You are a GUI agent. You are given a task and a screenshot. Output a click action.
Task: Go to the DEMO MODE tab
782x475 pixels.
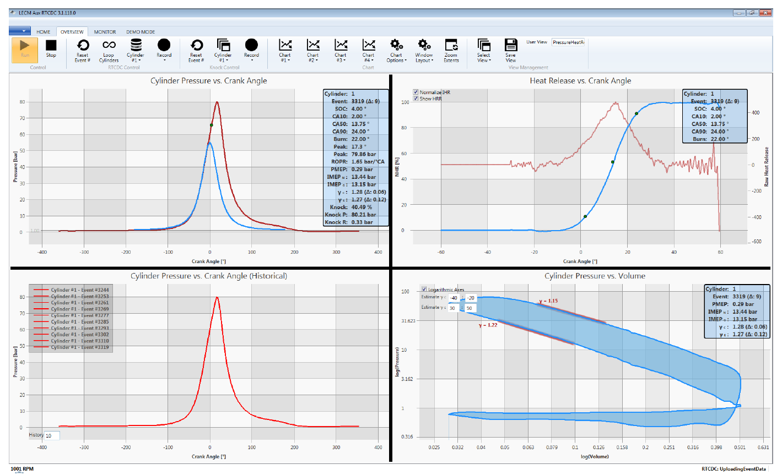141,31
